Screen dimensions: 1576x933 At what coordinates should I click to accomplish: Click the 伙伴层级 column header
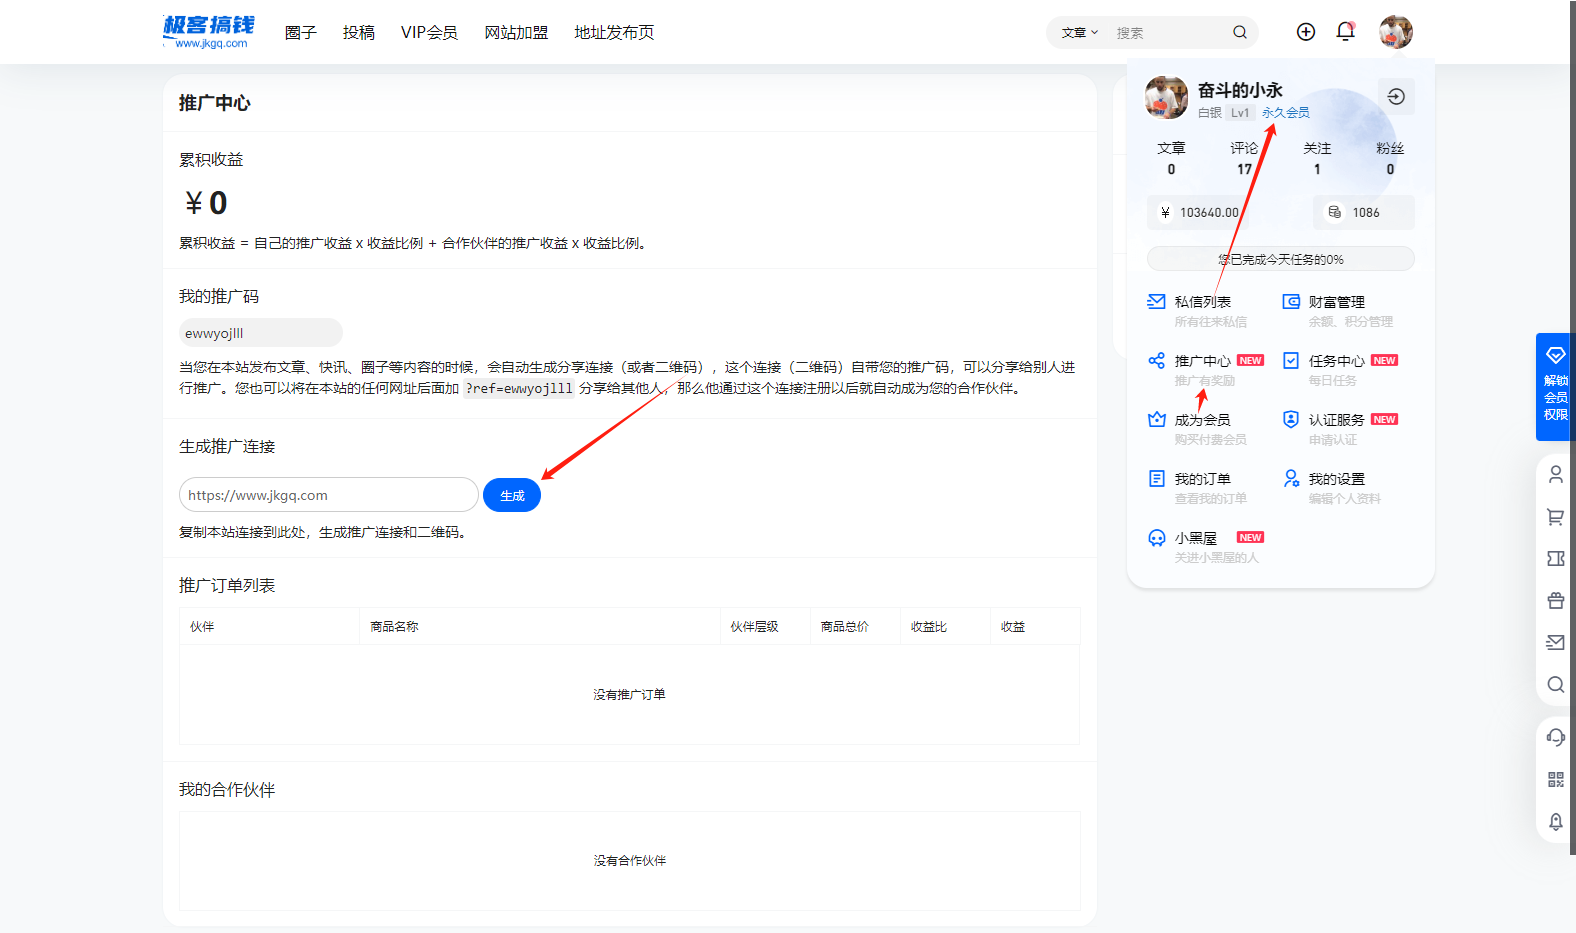tap(764, 626)
